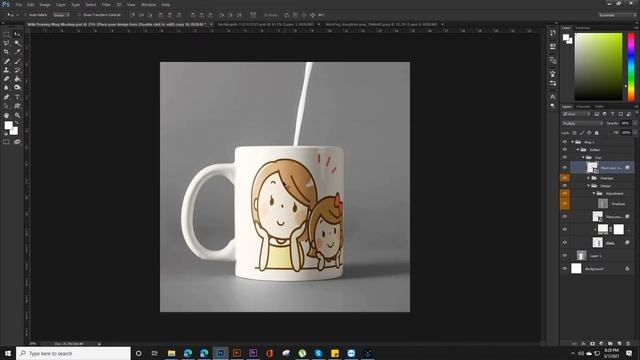The image size is (640, 360).
Task: Open the Window menu
Action: click(148, 4)
